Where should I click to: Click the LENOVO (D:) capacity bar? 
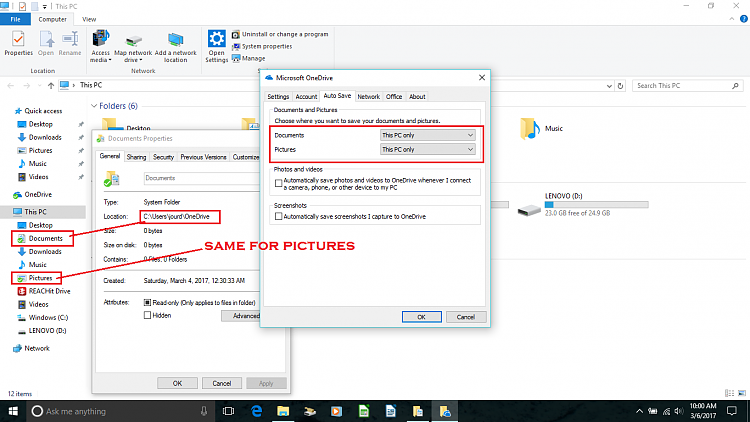tap(596, 205)
